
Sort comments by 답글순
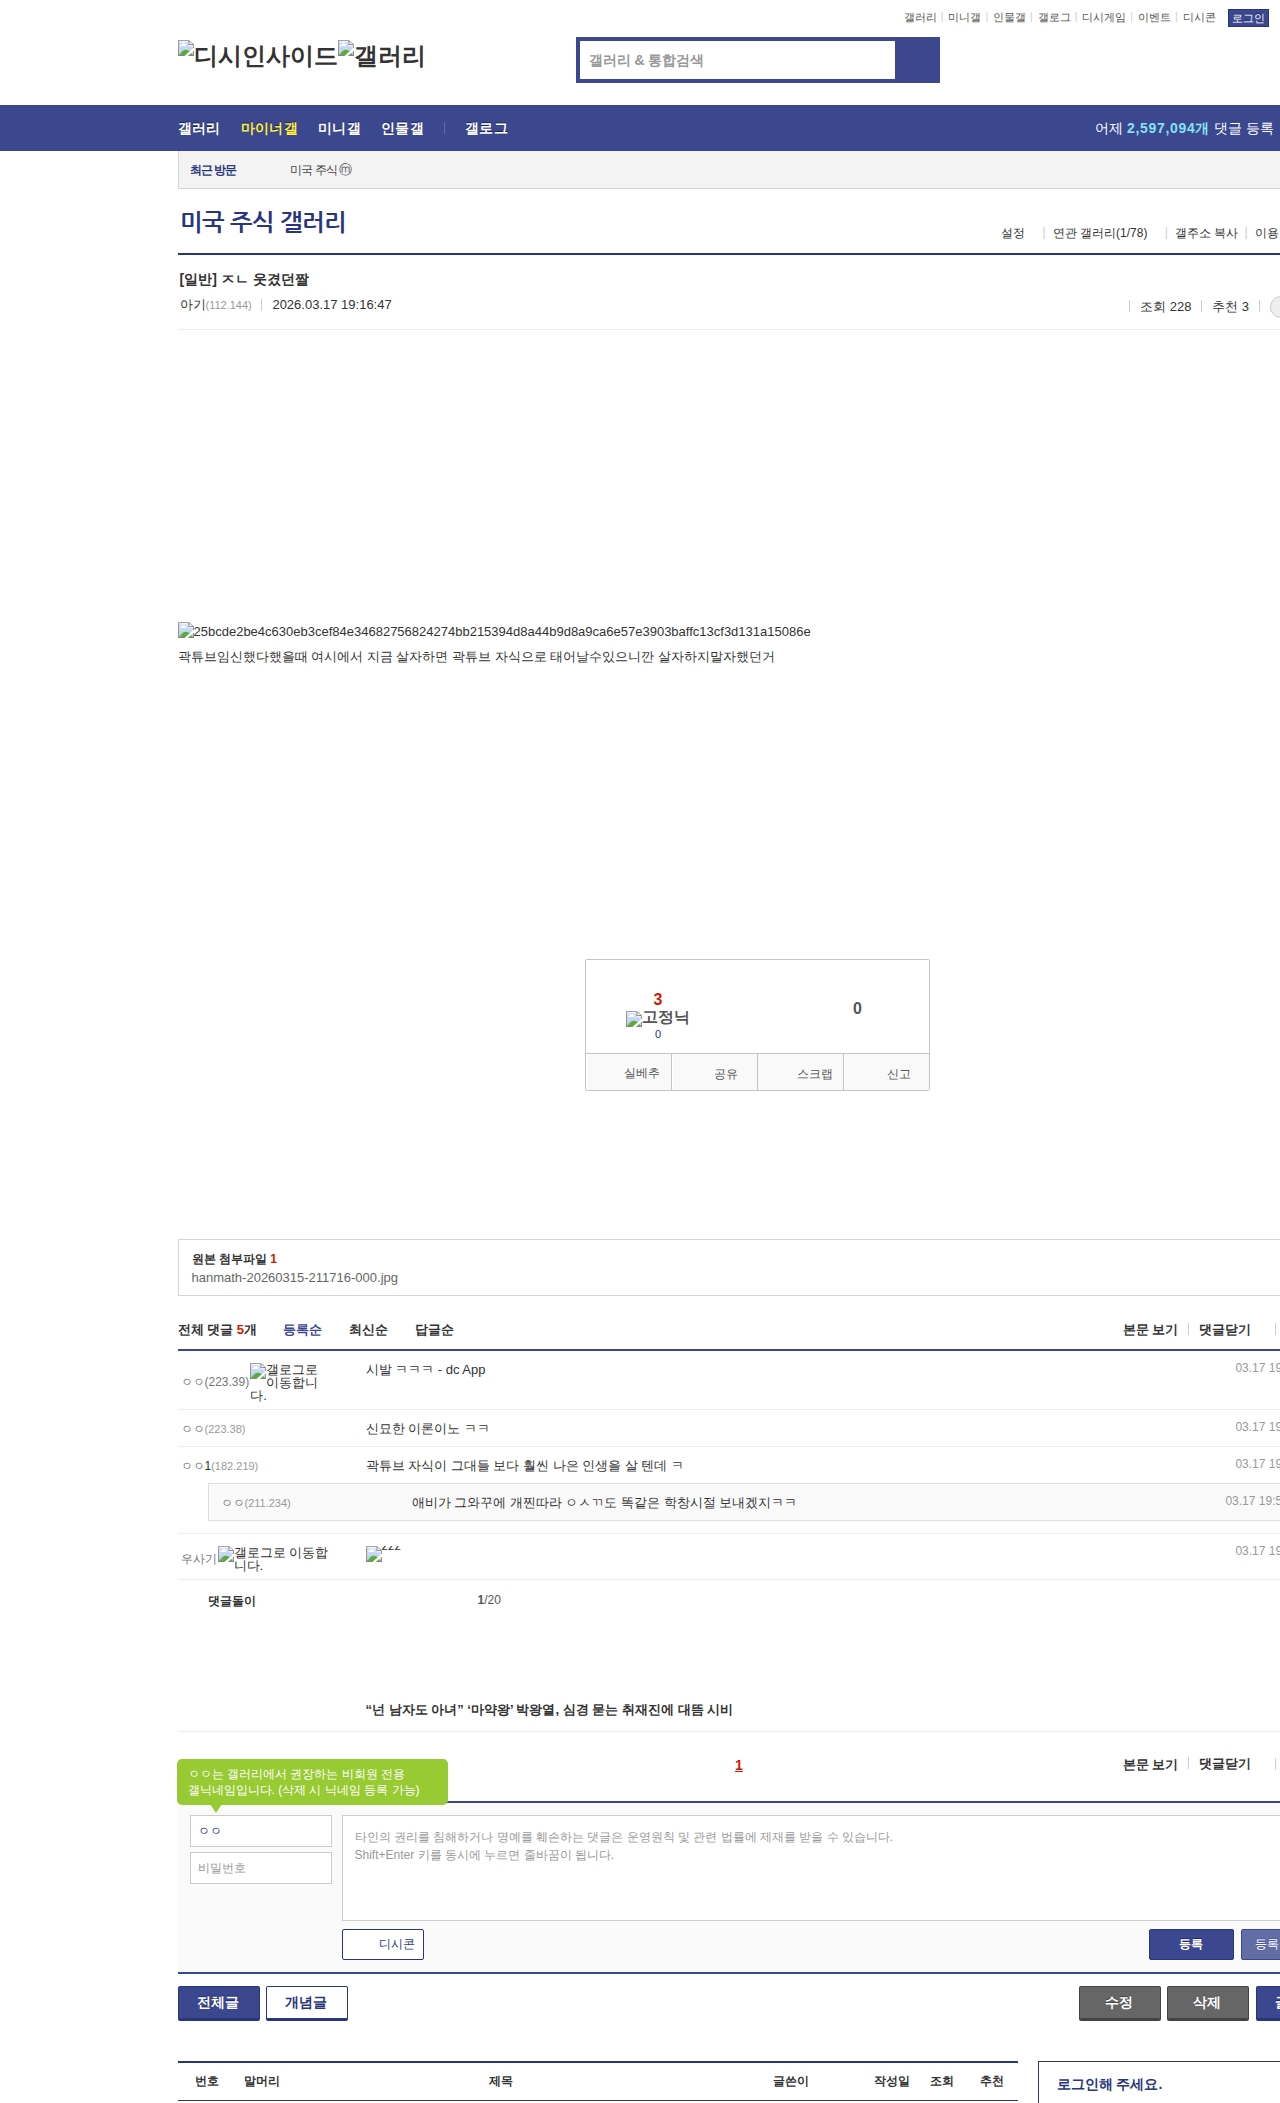[434, 1330]
